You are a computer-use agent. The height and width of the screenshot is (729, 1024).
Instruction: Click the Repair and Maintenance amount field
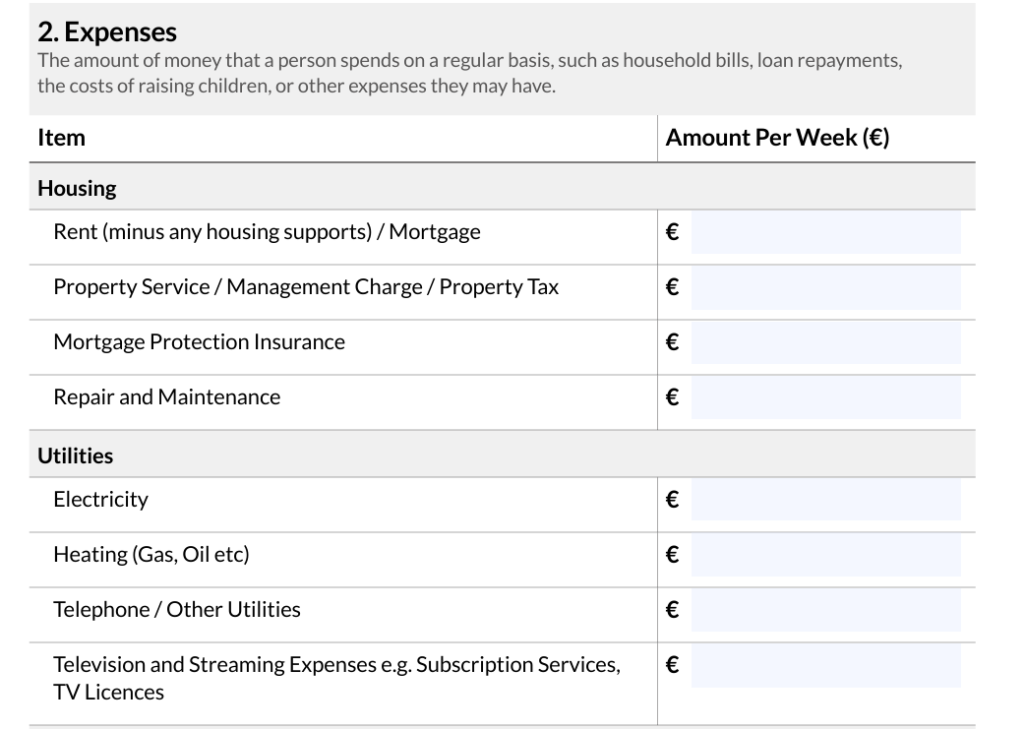click(825, 397)
